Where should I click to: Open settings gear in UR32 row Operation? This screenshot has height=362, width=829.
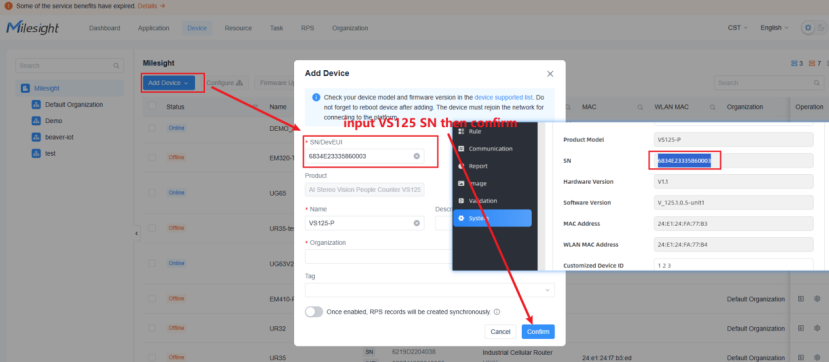pos(817,328)
